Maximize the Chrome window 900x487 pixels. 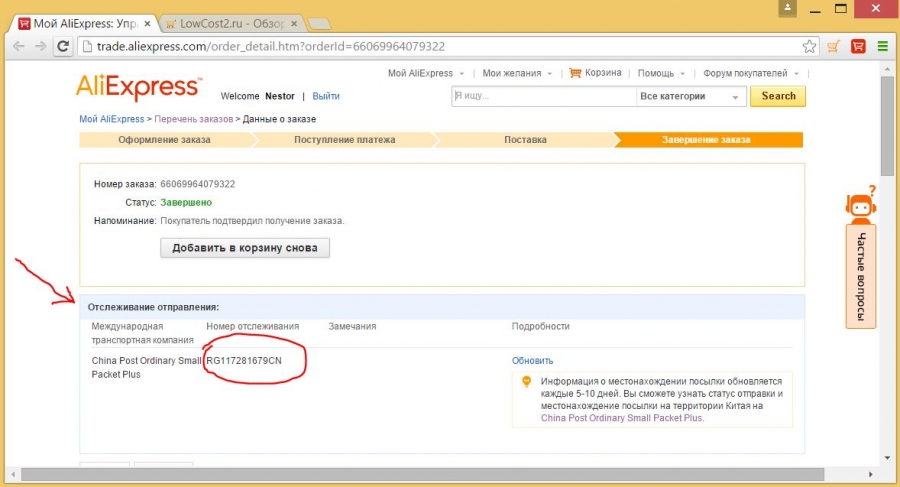pos(840,9)
